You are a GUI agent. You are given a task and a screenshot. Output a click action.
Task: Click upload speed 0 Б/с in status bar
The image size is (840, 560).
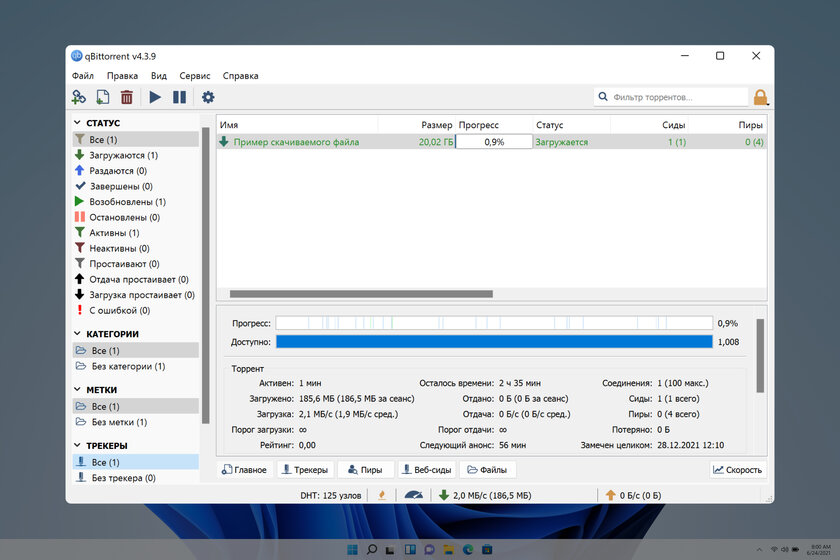pos(634,495)
